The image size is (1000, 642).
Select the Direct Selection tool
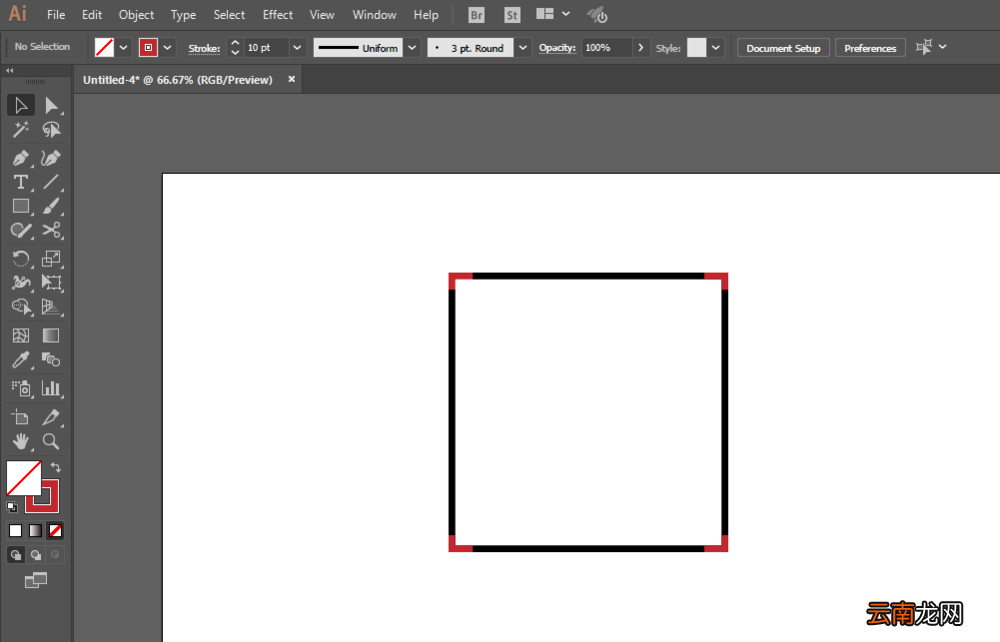(x=51, y=105)
